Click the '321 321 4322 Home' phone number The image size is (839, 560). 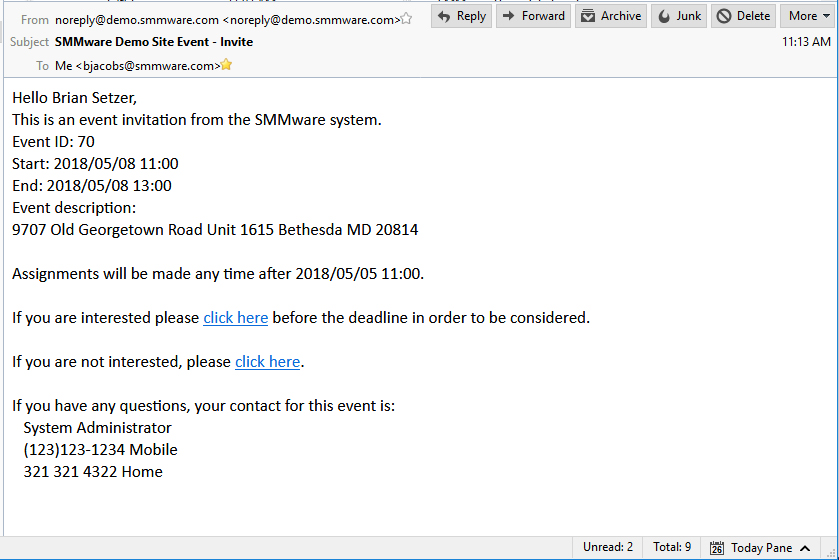pos(93,472)
